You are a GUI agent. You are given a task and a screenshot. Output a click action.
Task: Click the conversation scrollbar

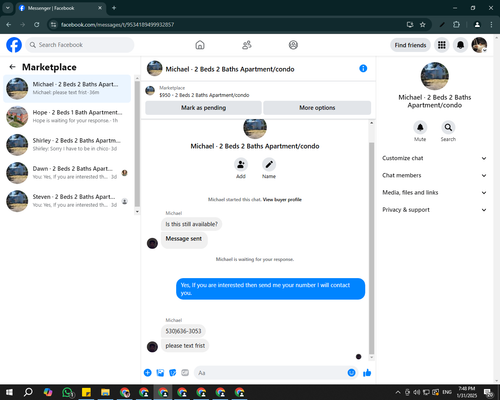372,248
